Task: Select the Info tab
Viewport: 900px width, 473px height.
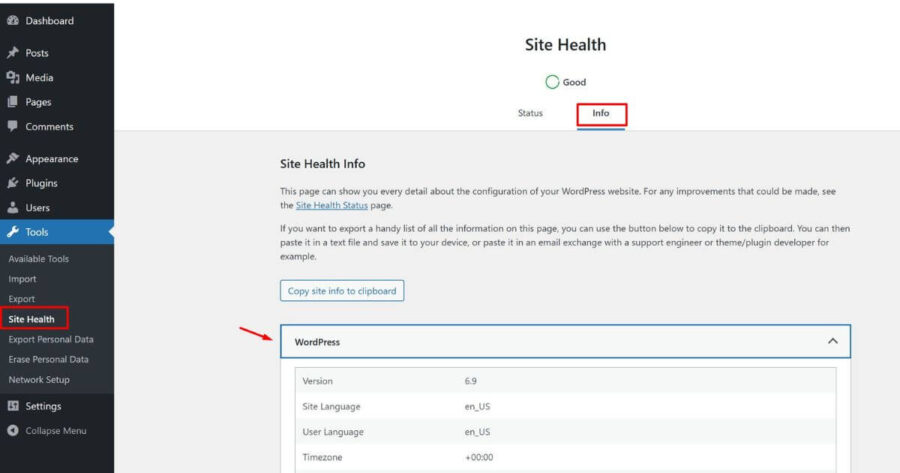Action: click(601, 113)
